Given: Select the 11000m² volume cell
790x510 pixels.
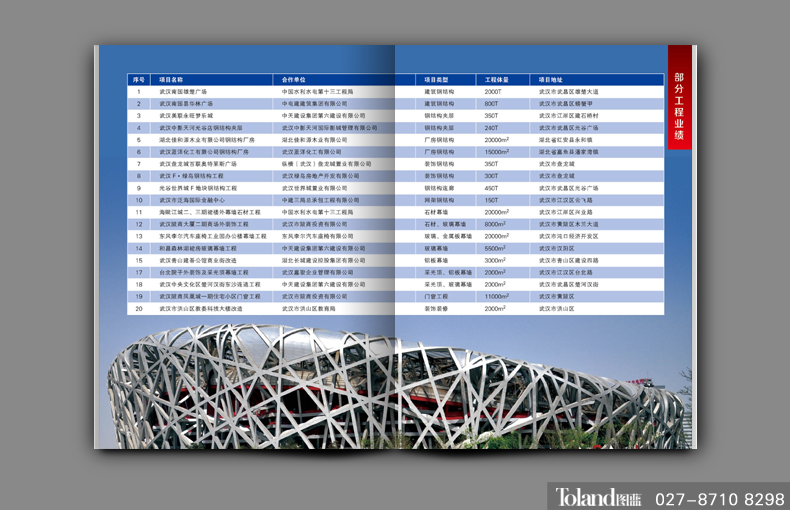Looking at the screenshot, I should 498,297.
